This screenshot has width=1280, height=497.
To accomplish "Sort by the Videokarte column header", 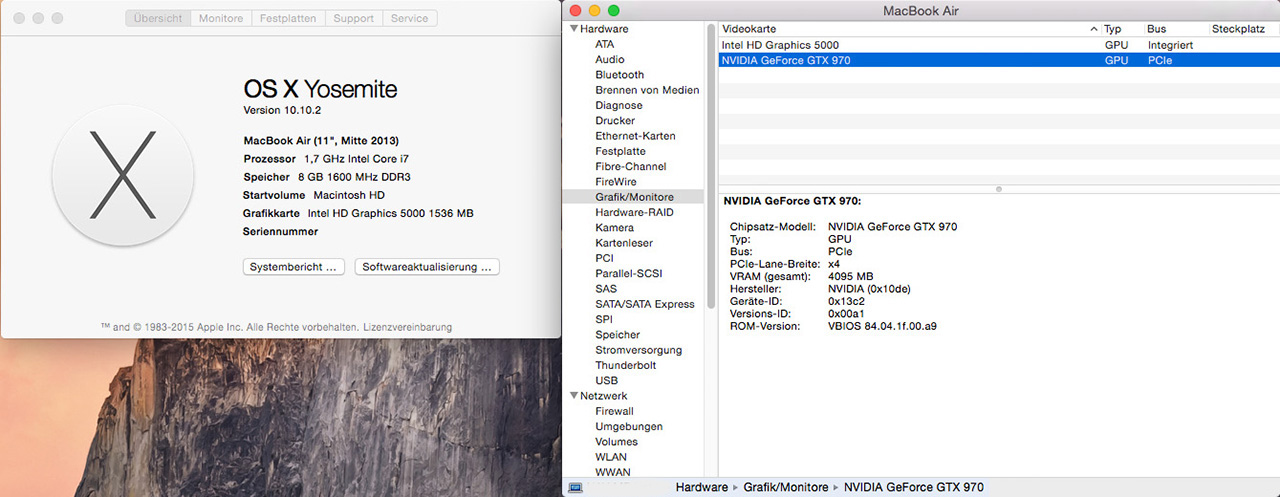I will 909,29.
